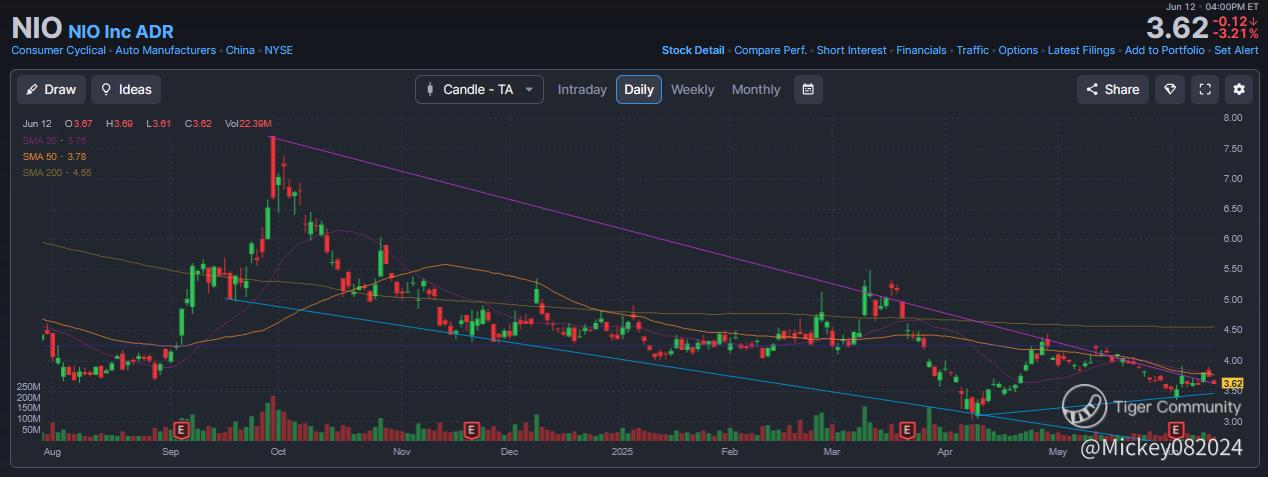Open Compare Perf. link

pos(771,50)
